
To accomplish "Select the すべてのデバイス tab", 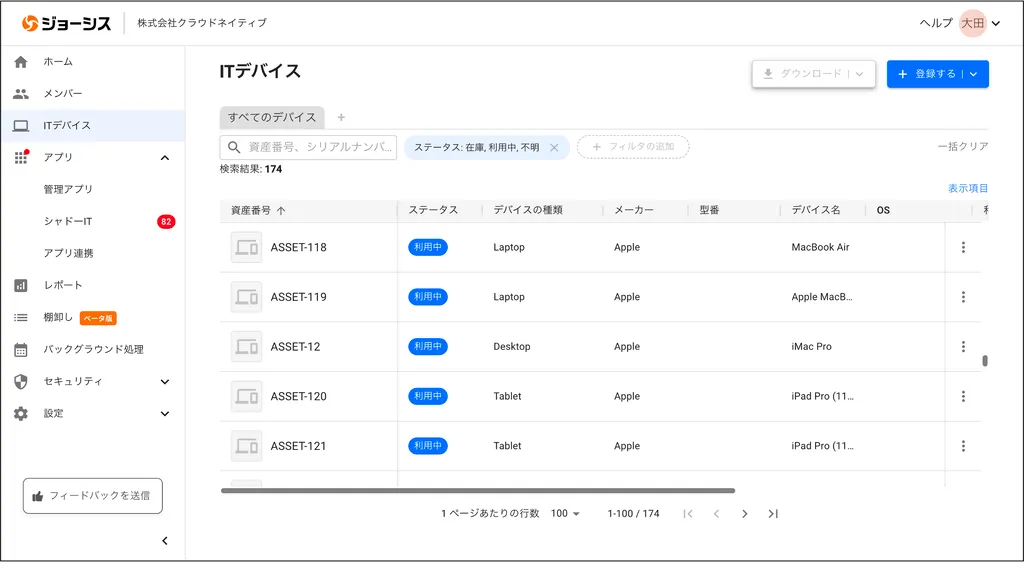I will (x=272, y=117).
